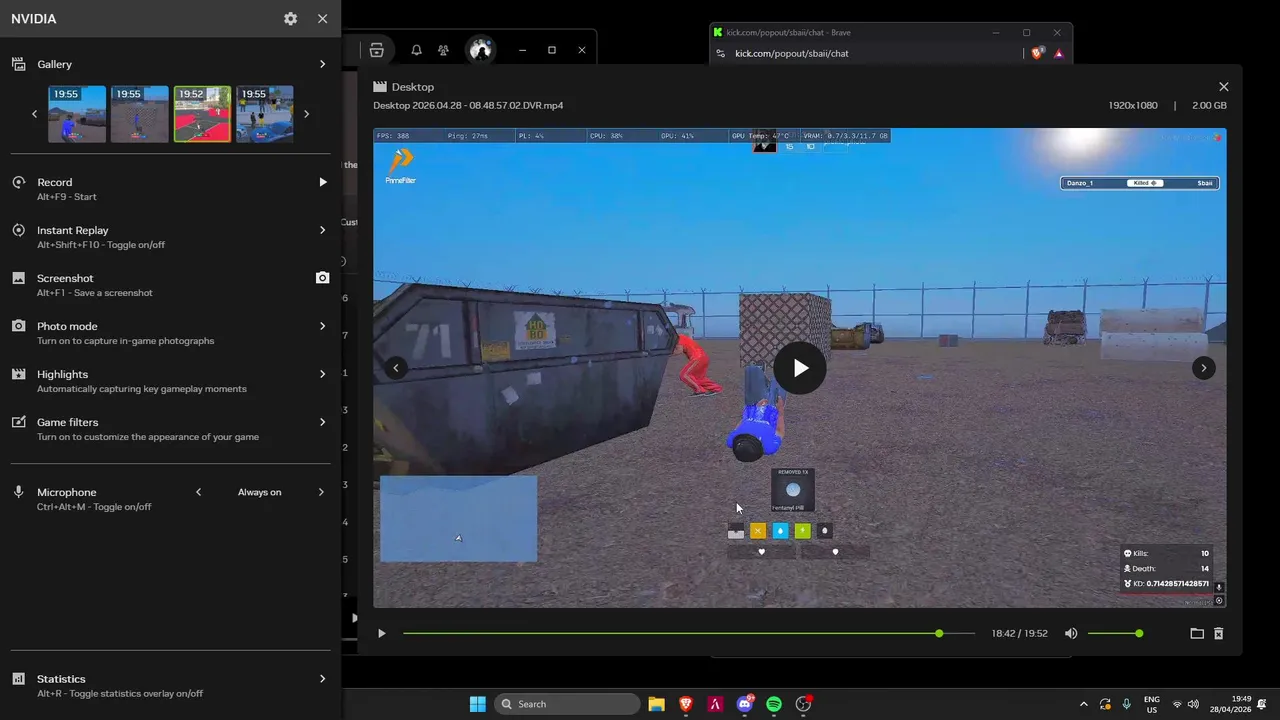Switch microphone mode to previous option
1280x720 pixels.
pyautogui.click(x=198, y=492)
